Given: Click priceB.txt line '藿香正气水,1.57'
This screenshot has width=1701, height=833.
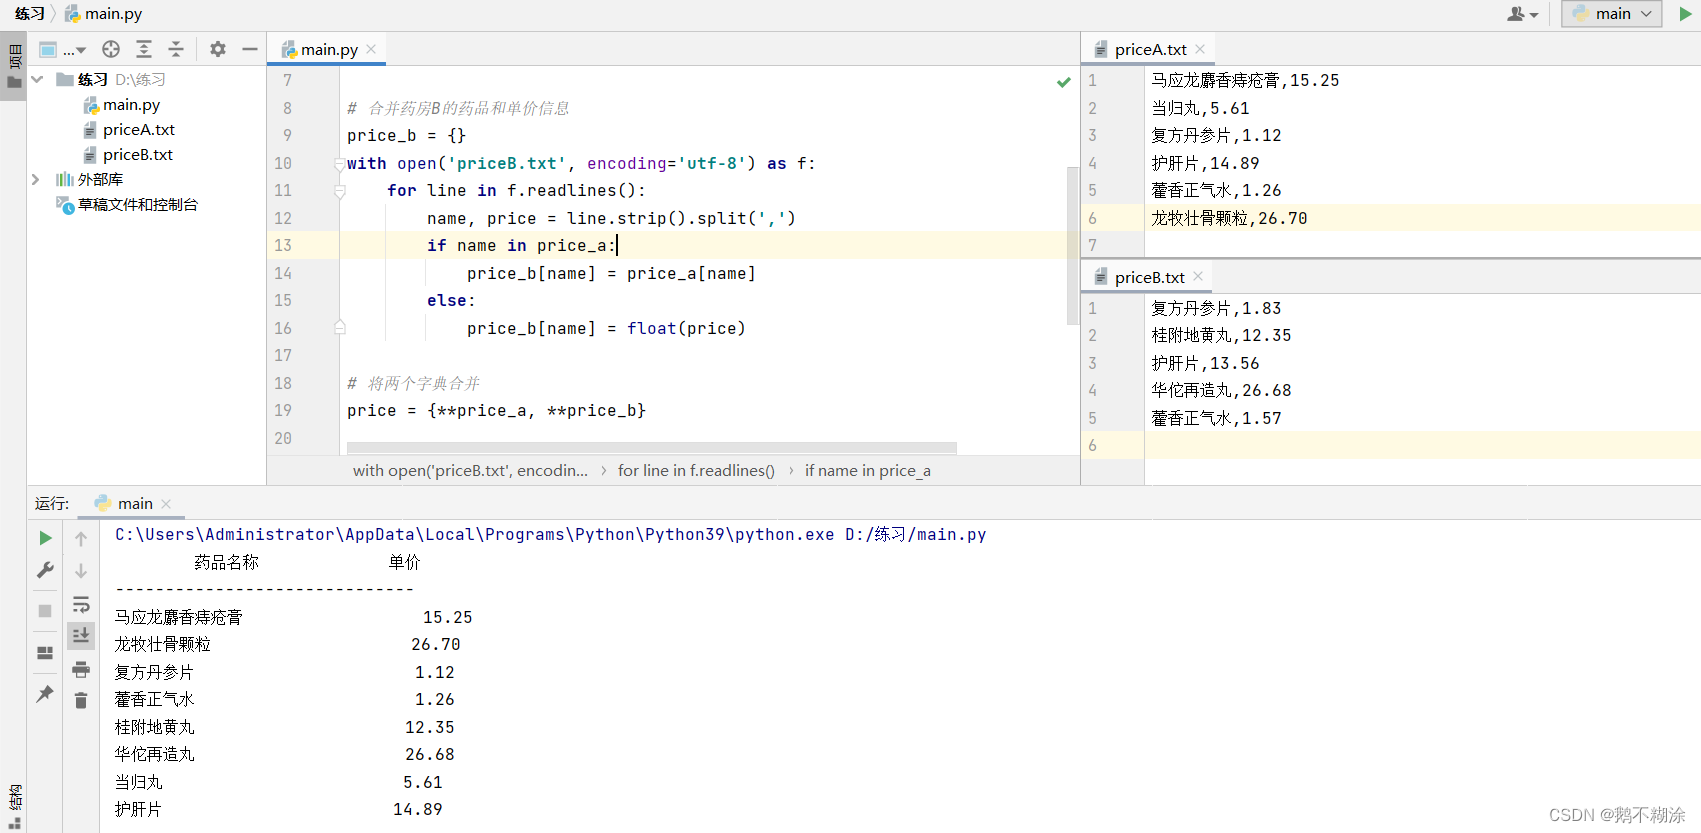Looking at the screenshot, I should (x=1216, y=418).
